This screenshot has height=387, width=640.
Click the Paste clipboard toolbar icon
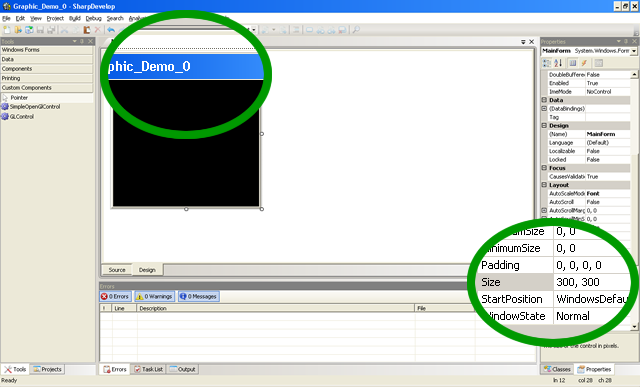87,30
